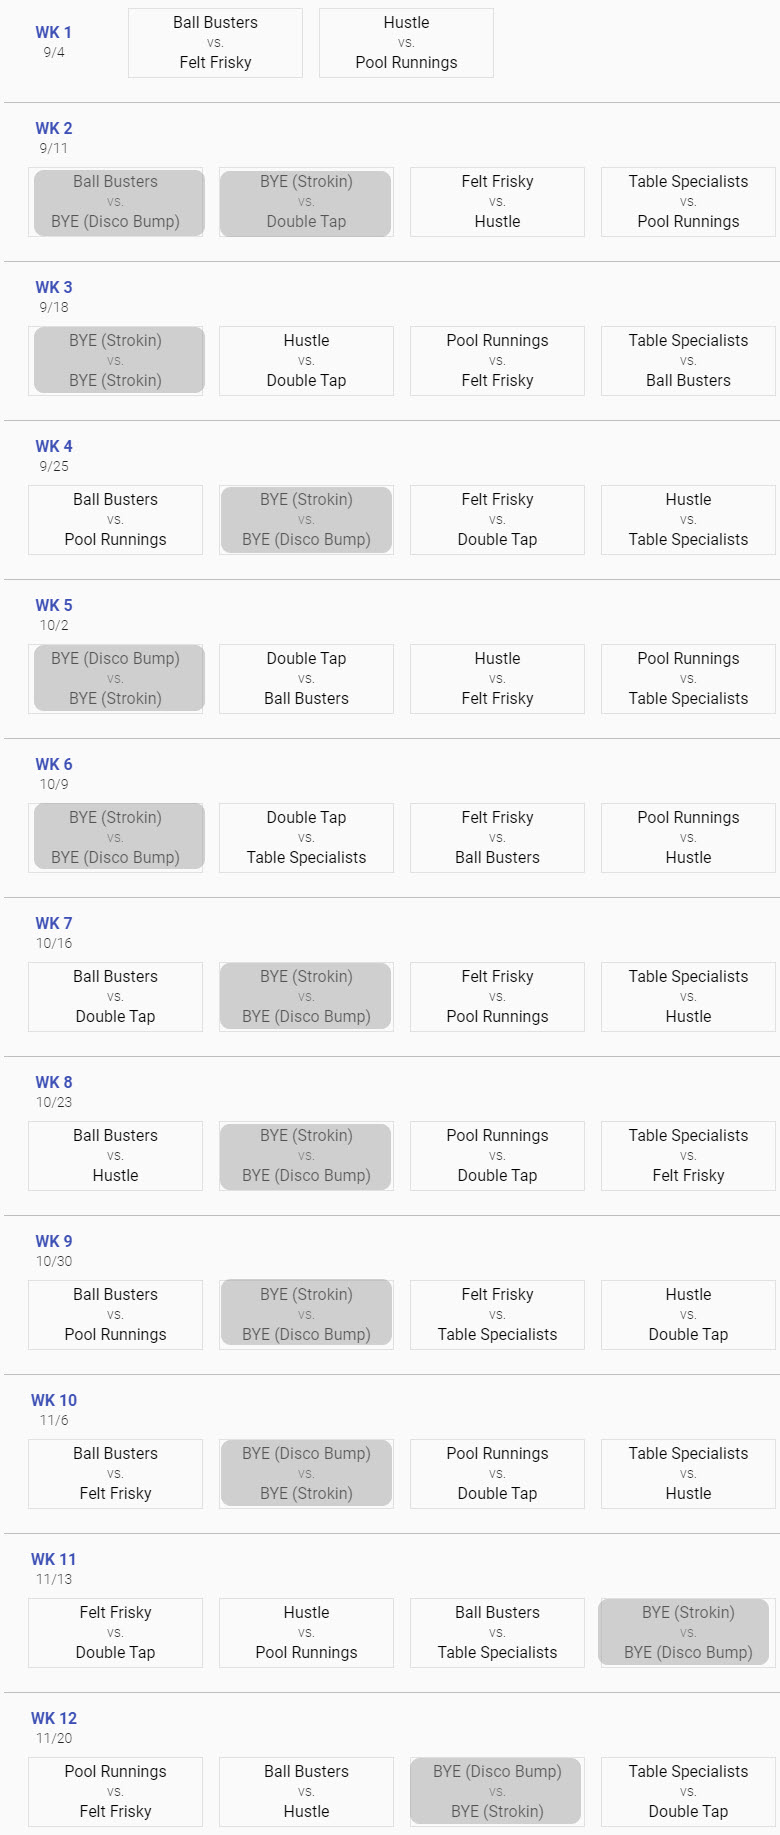Select the WK 5 heading link
The width and height of the screenshot is (780, 1835).
54,605
